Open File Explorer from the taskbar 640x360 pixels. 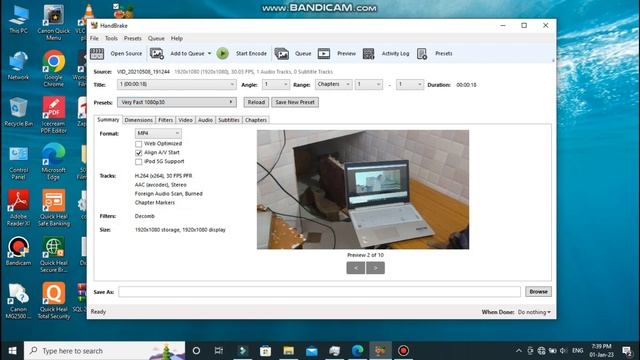[289, 351]
